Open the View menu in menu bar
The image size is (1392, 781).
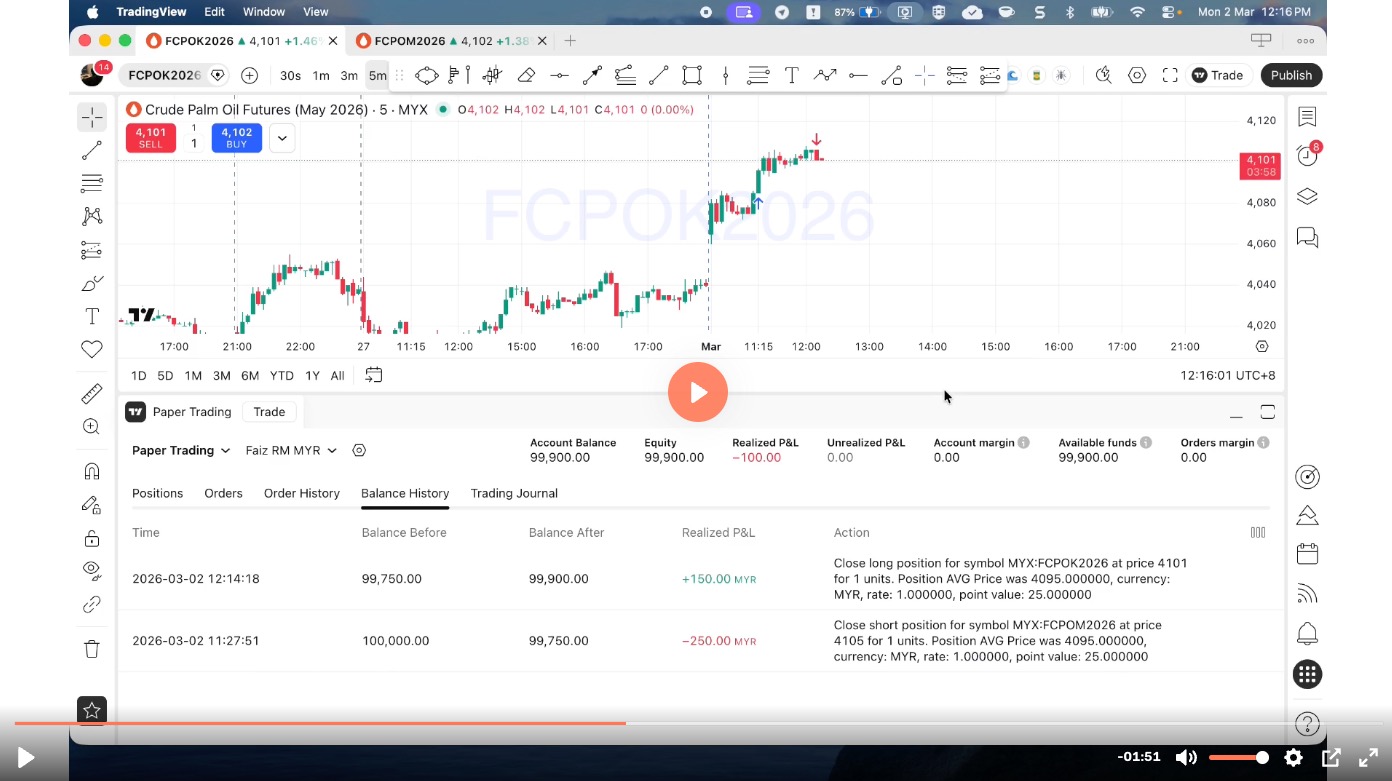click(x=316, y=12)
